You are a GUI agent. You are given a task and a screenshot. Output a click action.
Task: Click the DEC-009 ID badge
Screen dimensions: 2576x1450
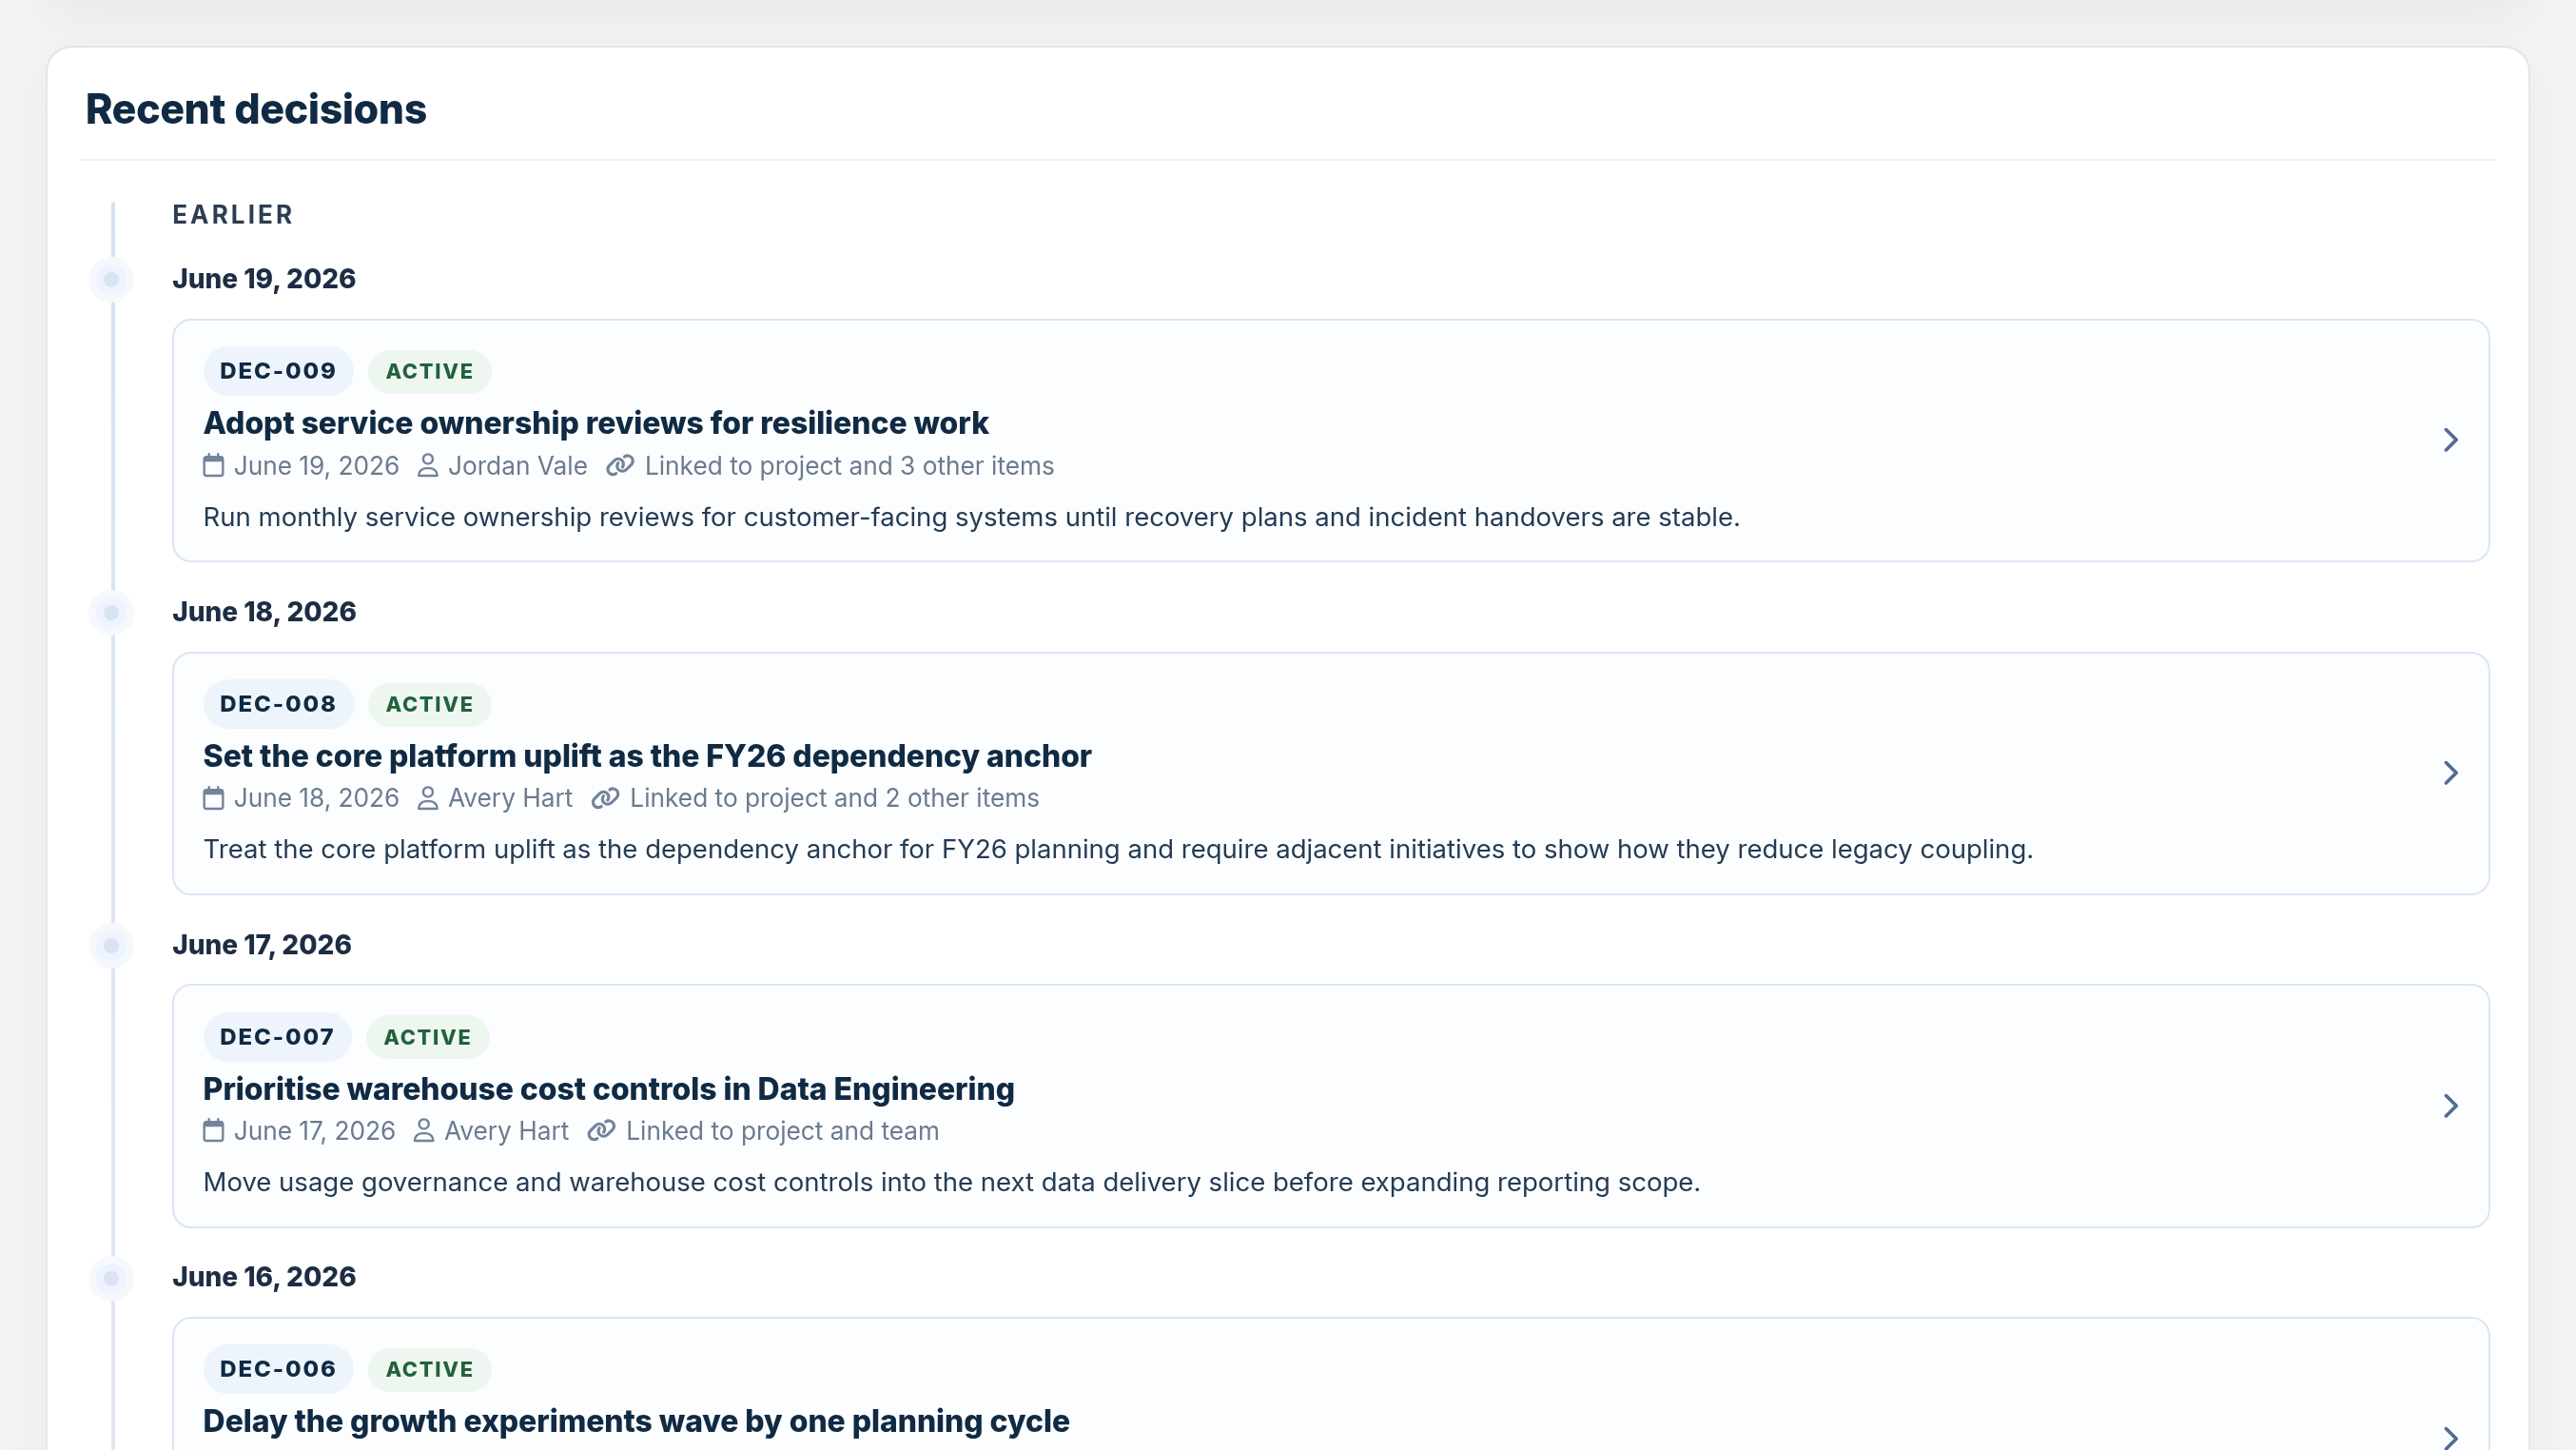tap(278, 371)
